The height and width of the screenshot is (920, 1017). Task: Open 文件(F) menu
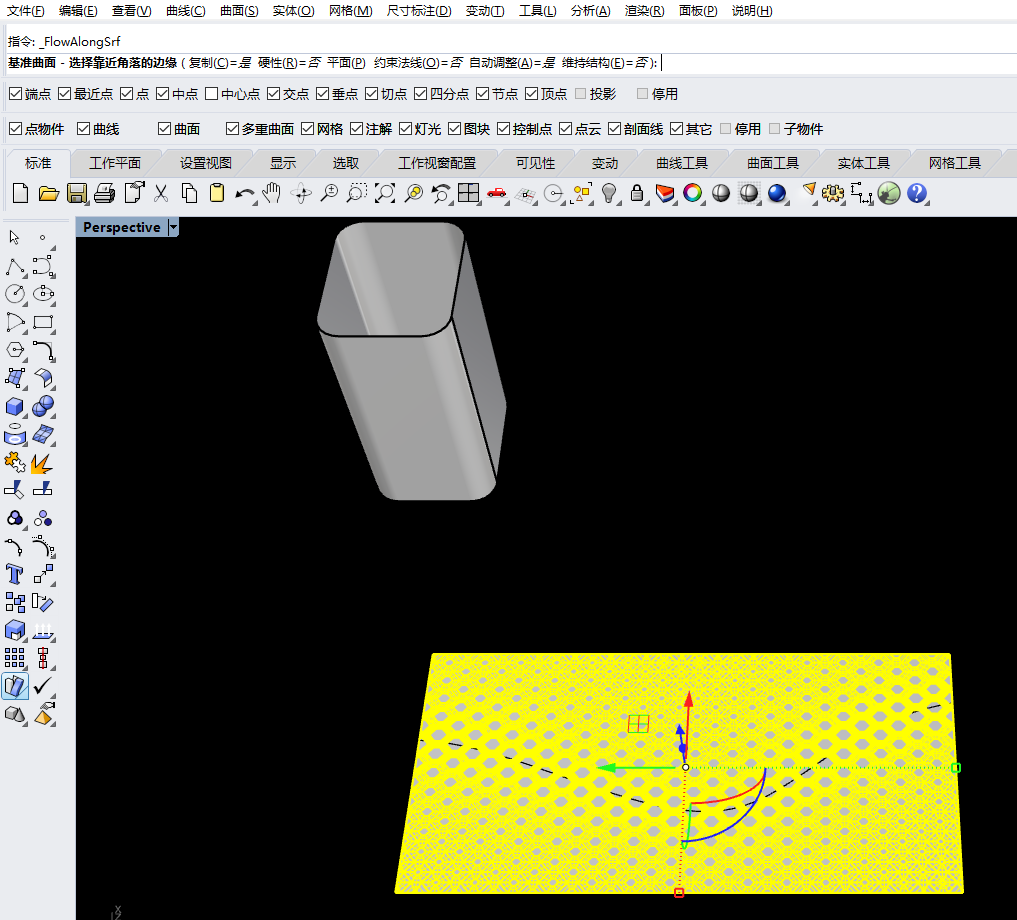[x=25, y=11]
